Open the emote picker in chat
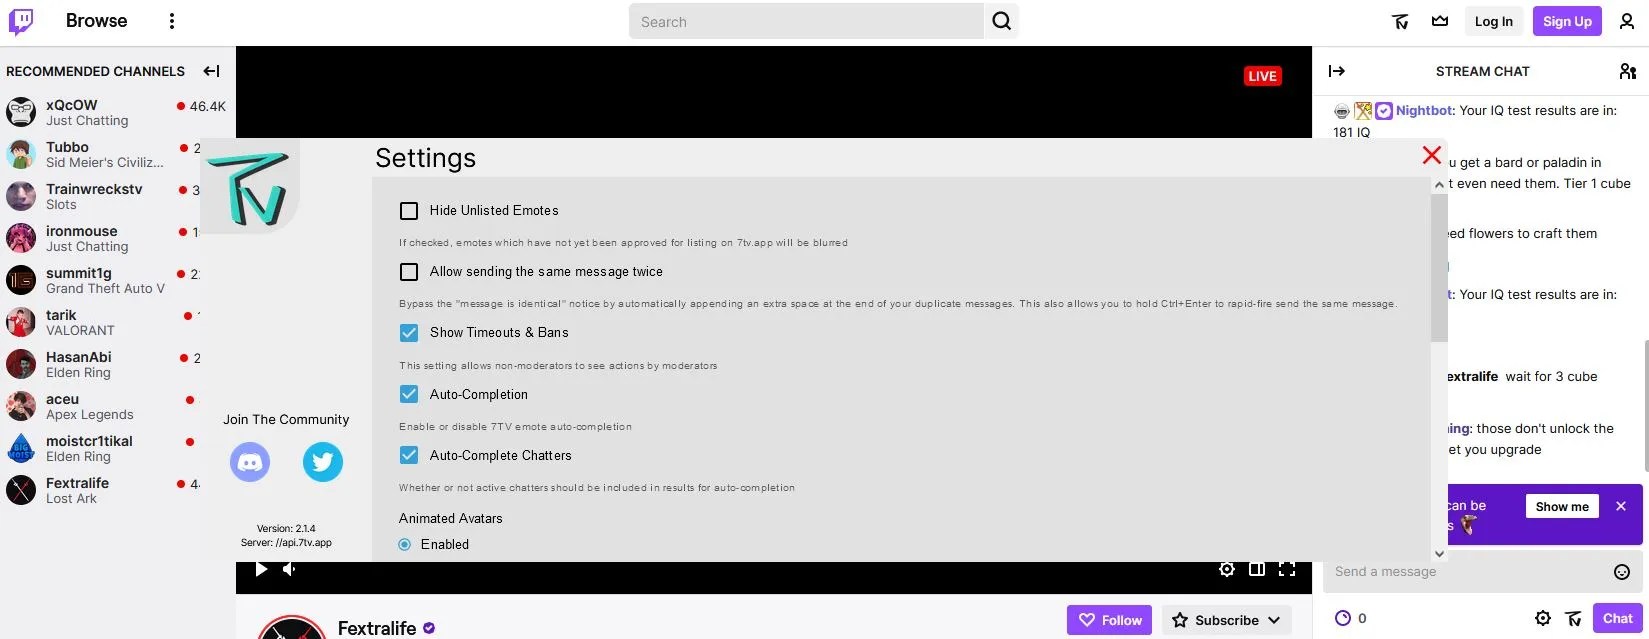The height and width of the screenshot is (639, 1649). [x=1622, y=572]
